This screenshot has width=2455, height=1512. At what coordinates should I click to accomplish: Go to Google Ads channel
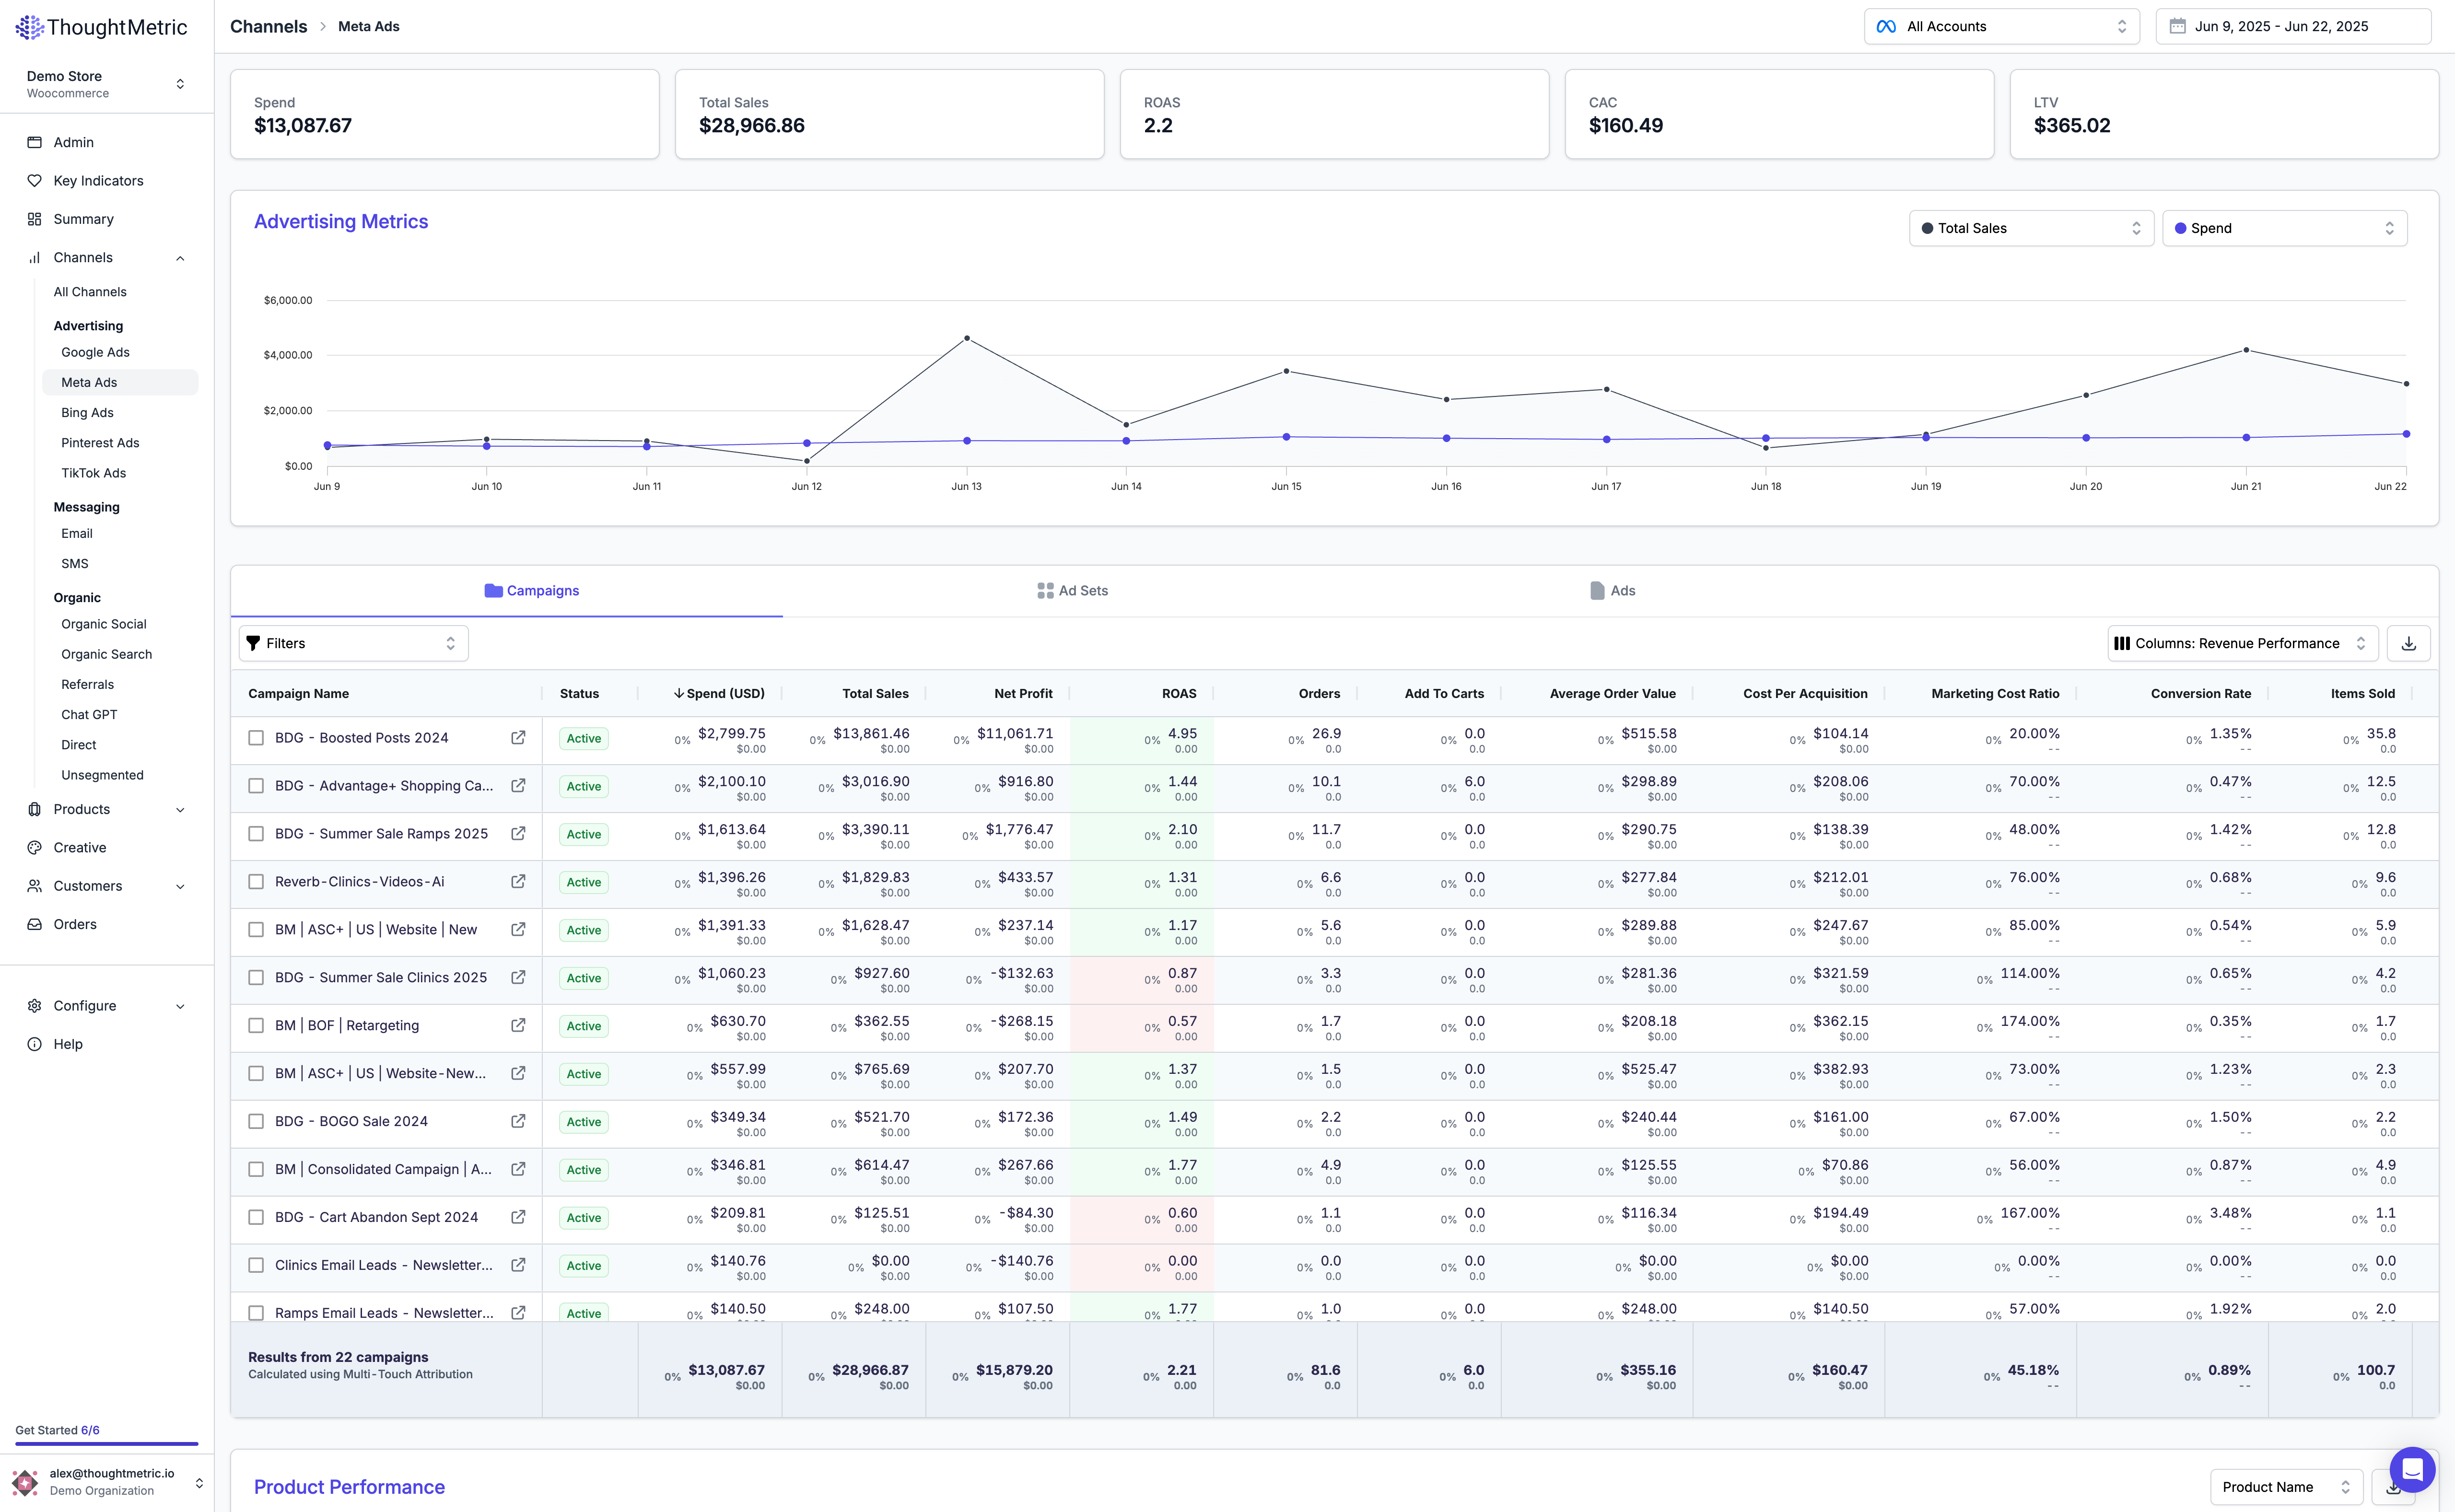point(95,352)
